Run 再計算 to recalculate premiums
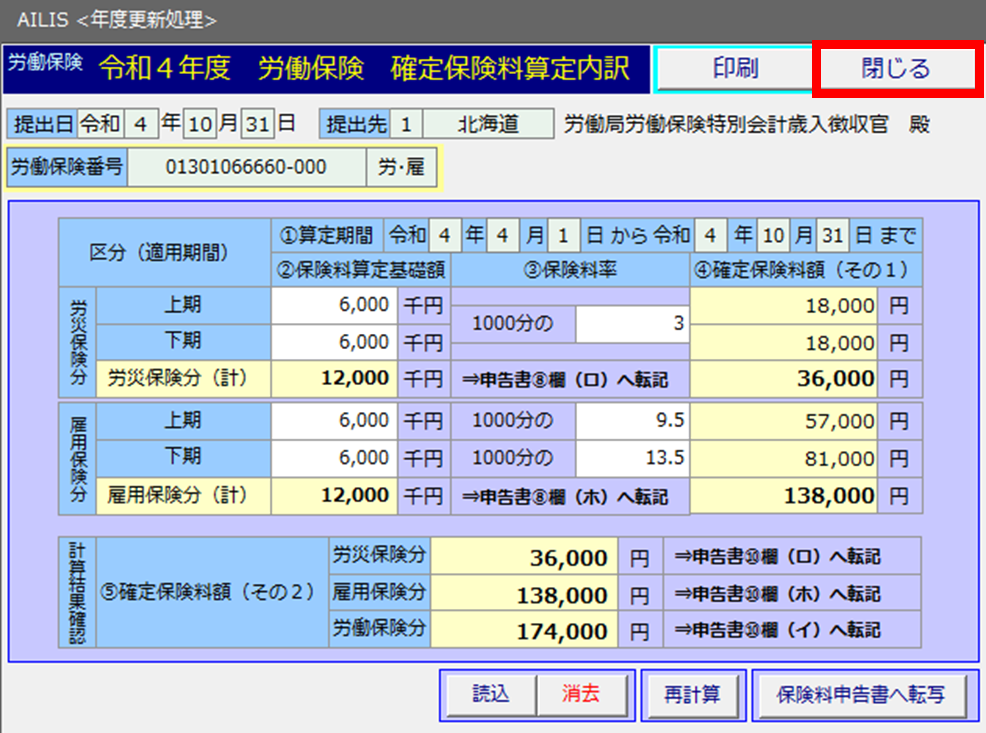Image resolution: width=986 pixels, height=733 pixels. click(692, 694)
